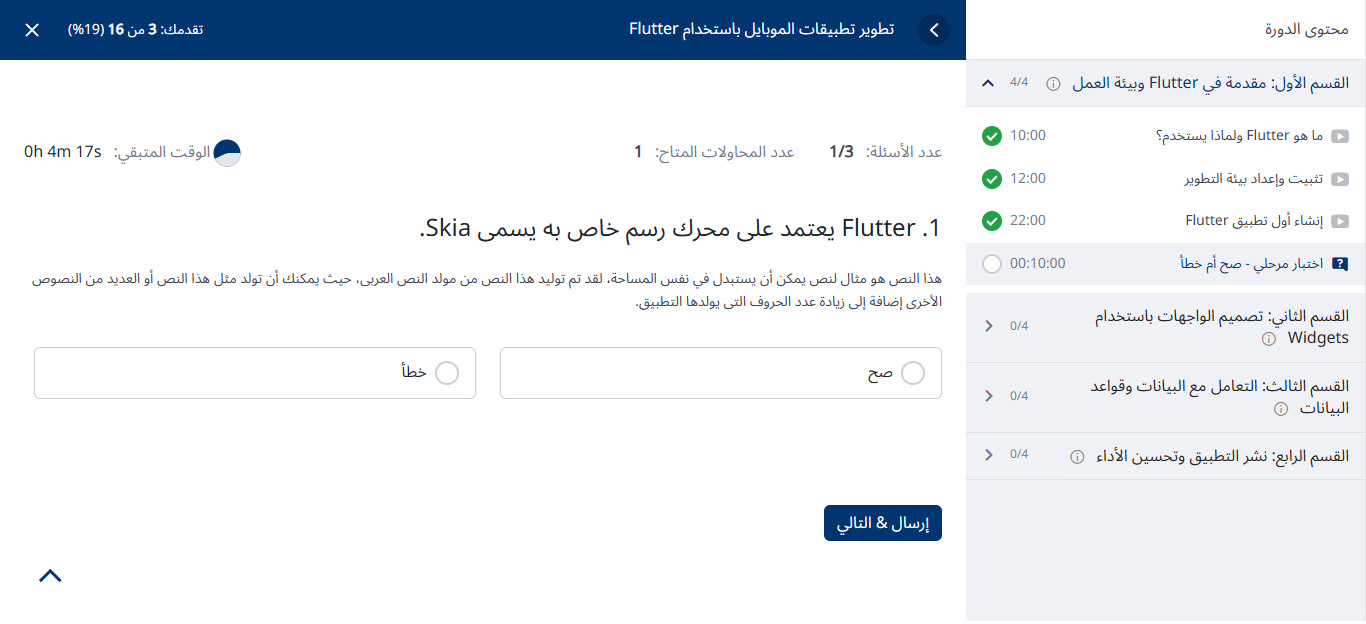Screen dimensions: 1366x624
Task: Select the صح answer radio button
Action: pos(913,373)
